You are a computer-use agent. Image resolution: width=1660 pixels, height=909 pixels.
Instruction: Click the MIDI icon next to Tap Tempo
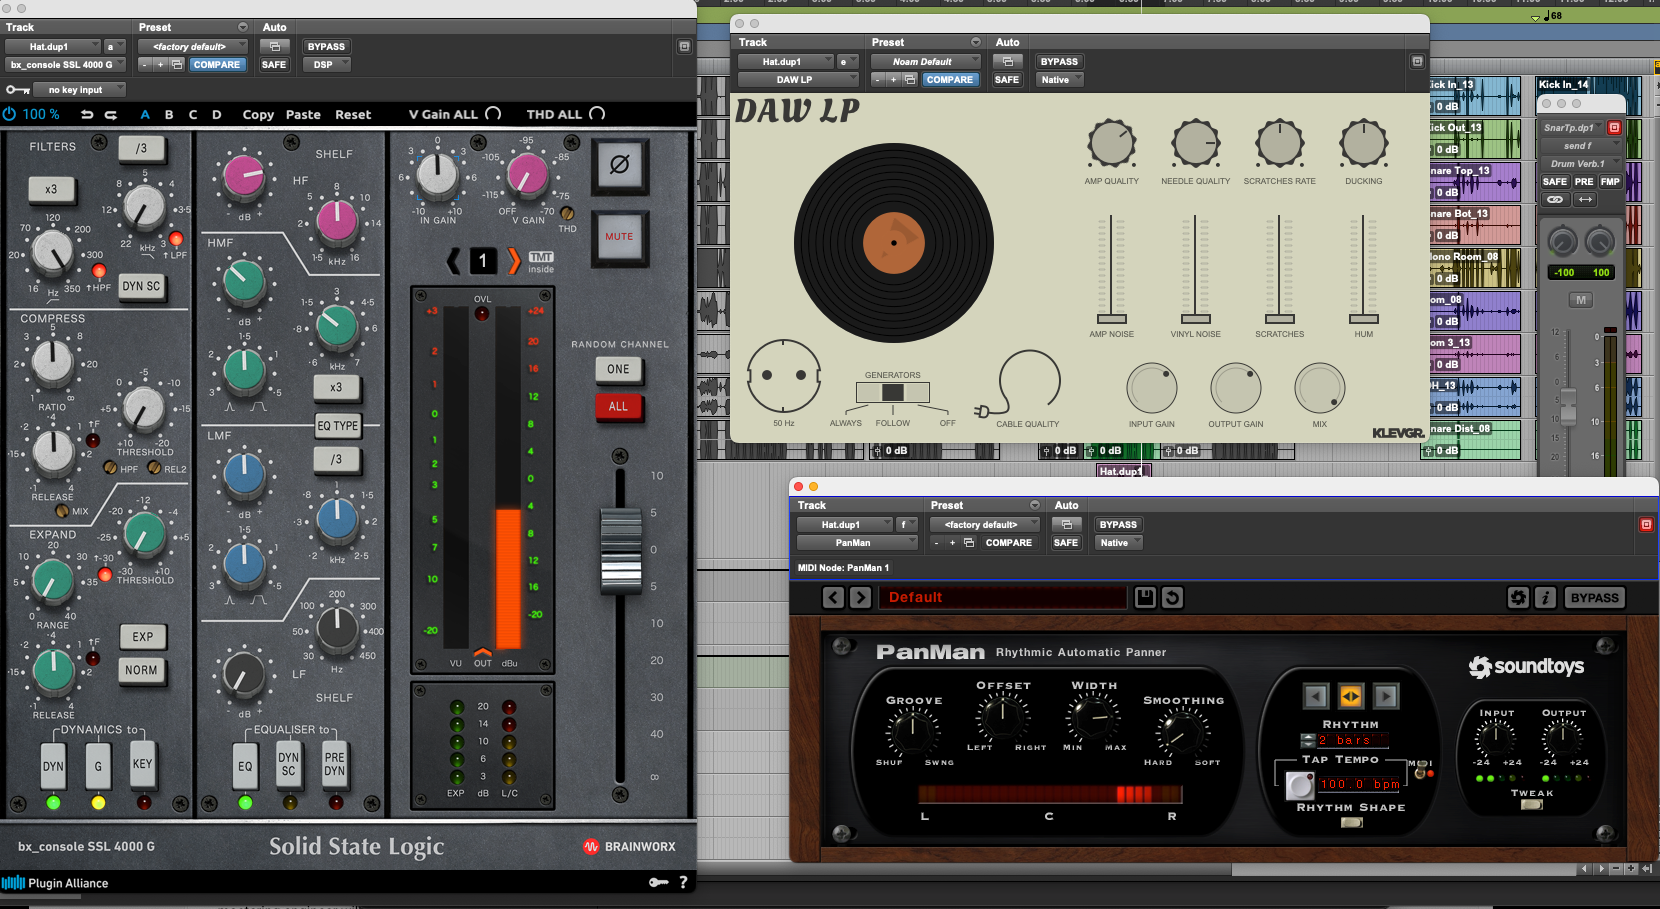tap(1423, 768)
